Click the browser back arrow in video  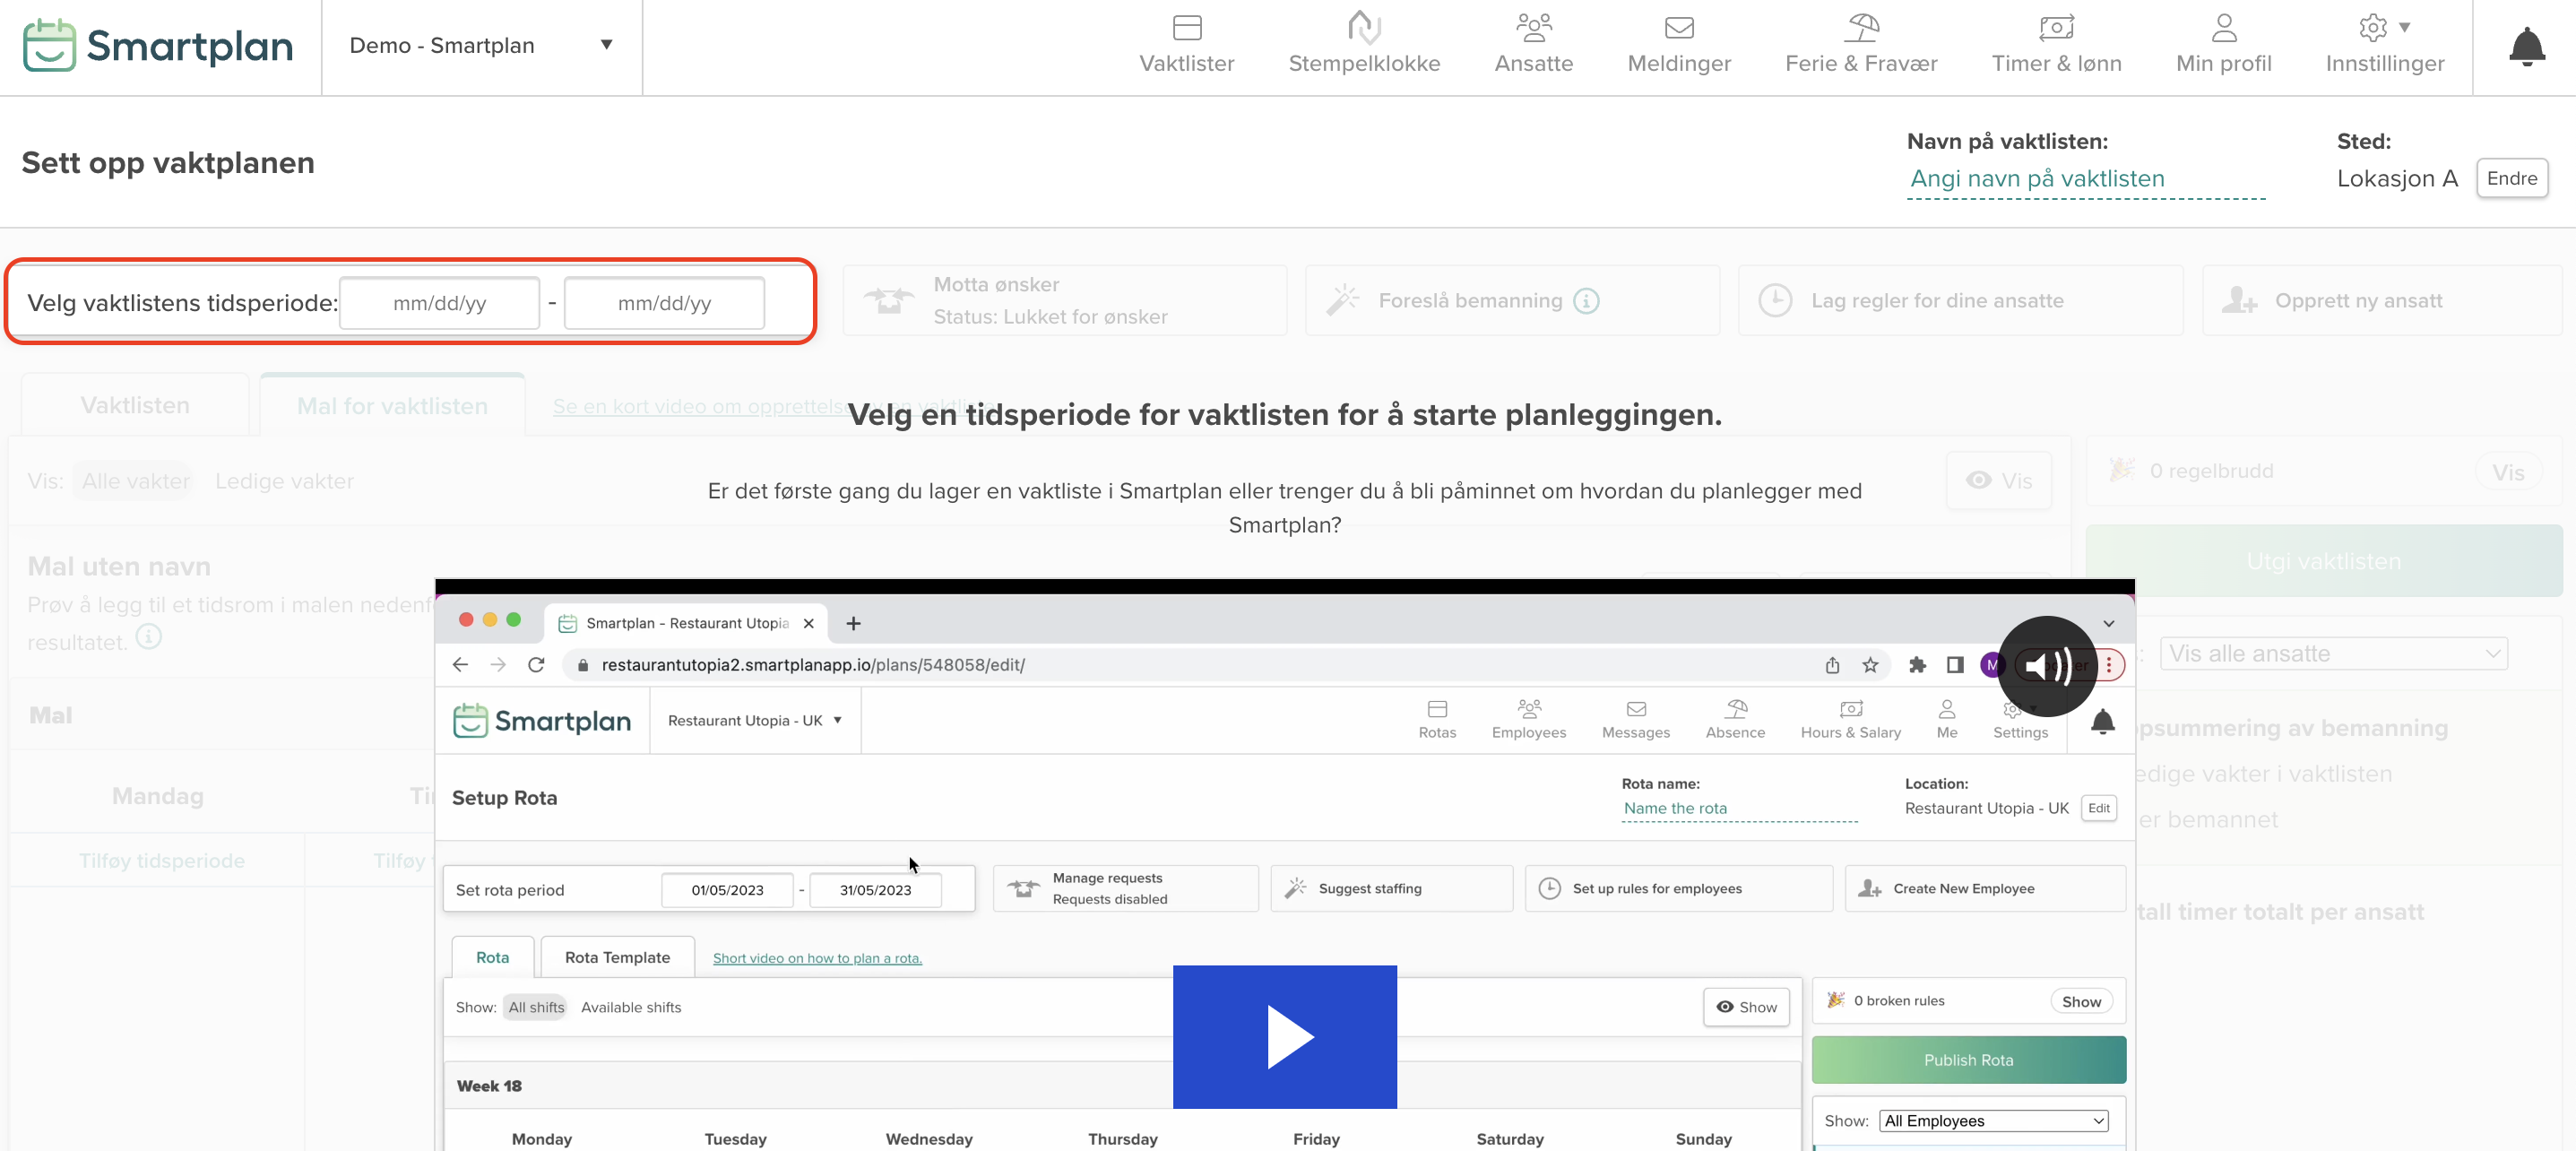(460, 664)
